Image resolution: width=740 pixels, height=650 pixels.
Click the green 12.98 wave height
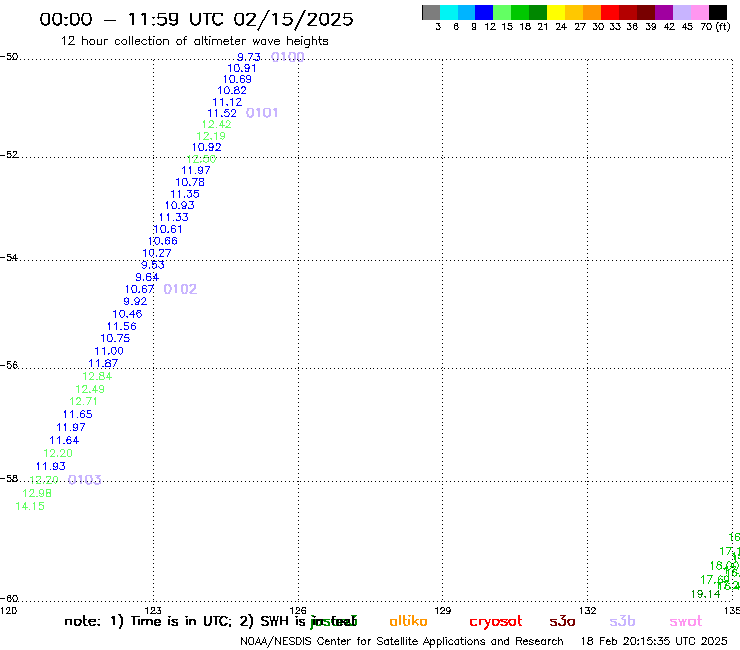click(37, 493)
